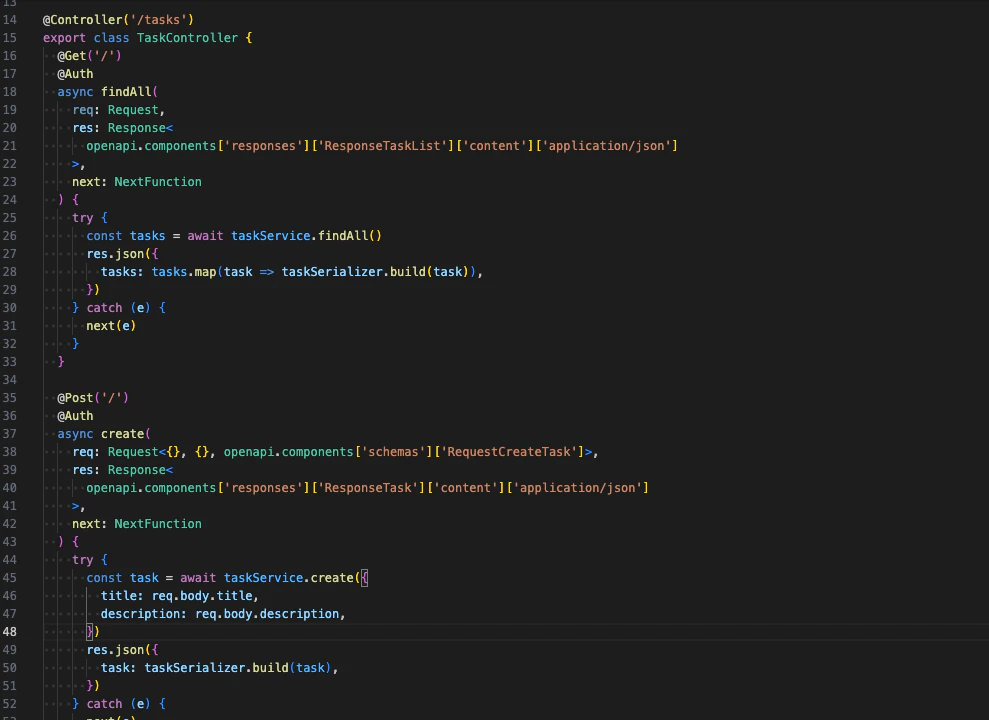
Task: Place cursor on the TaskController class name
Action: (187, 37)
